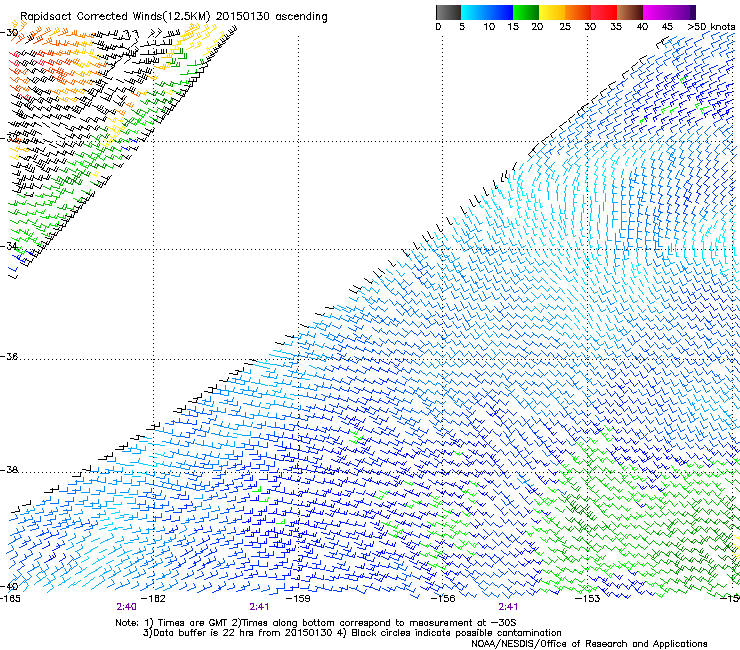Image resolution: width=740 pixels, height=650 pixels.
Task: Click the '15' legend scale label
Action: click(513, 27)
